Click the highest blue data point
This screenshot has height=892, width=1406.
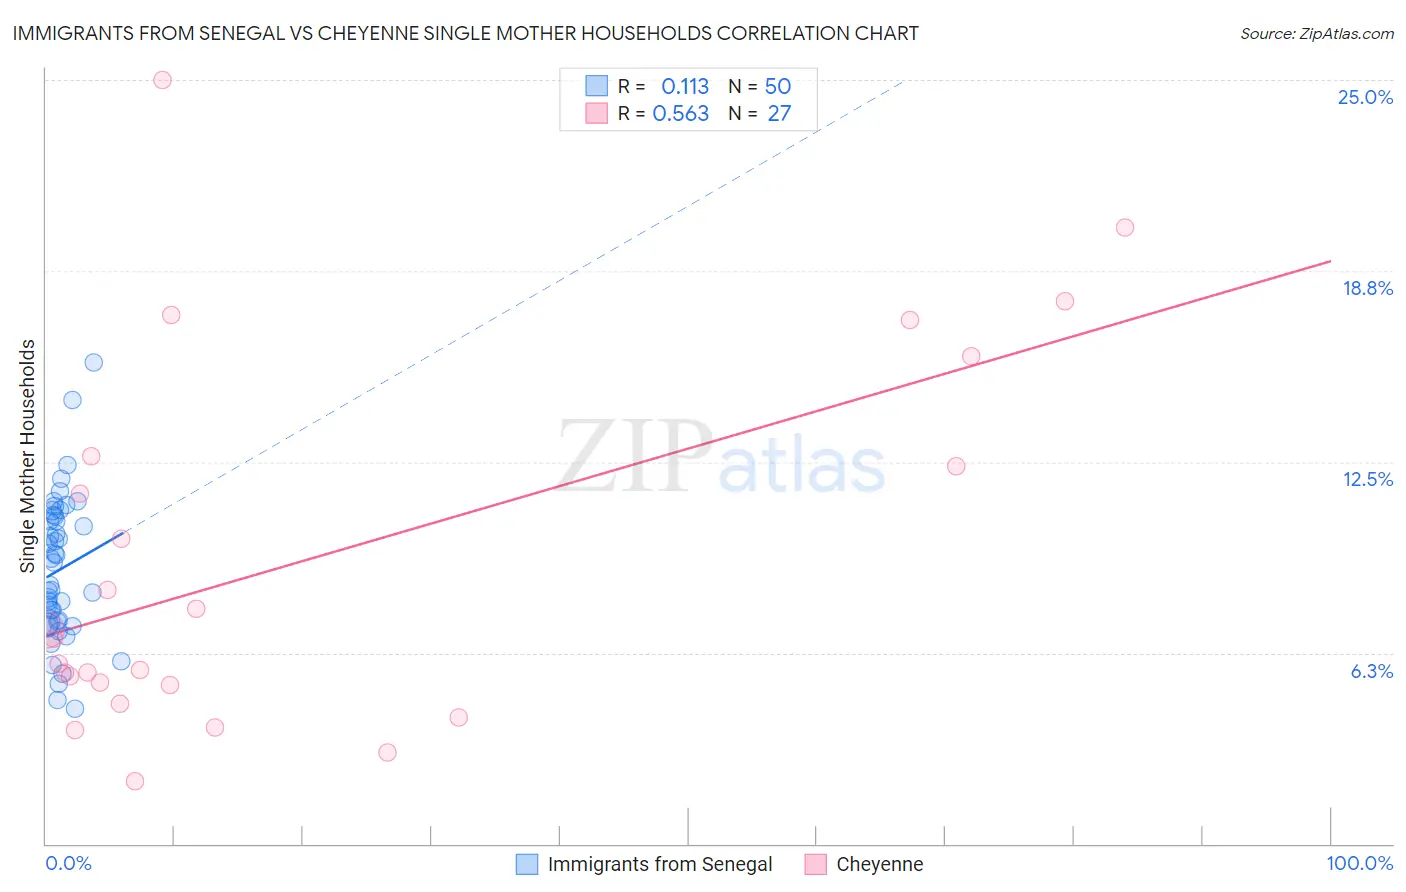tap(93, 362)
